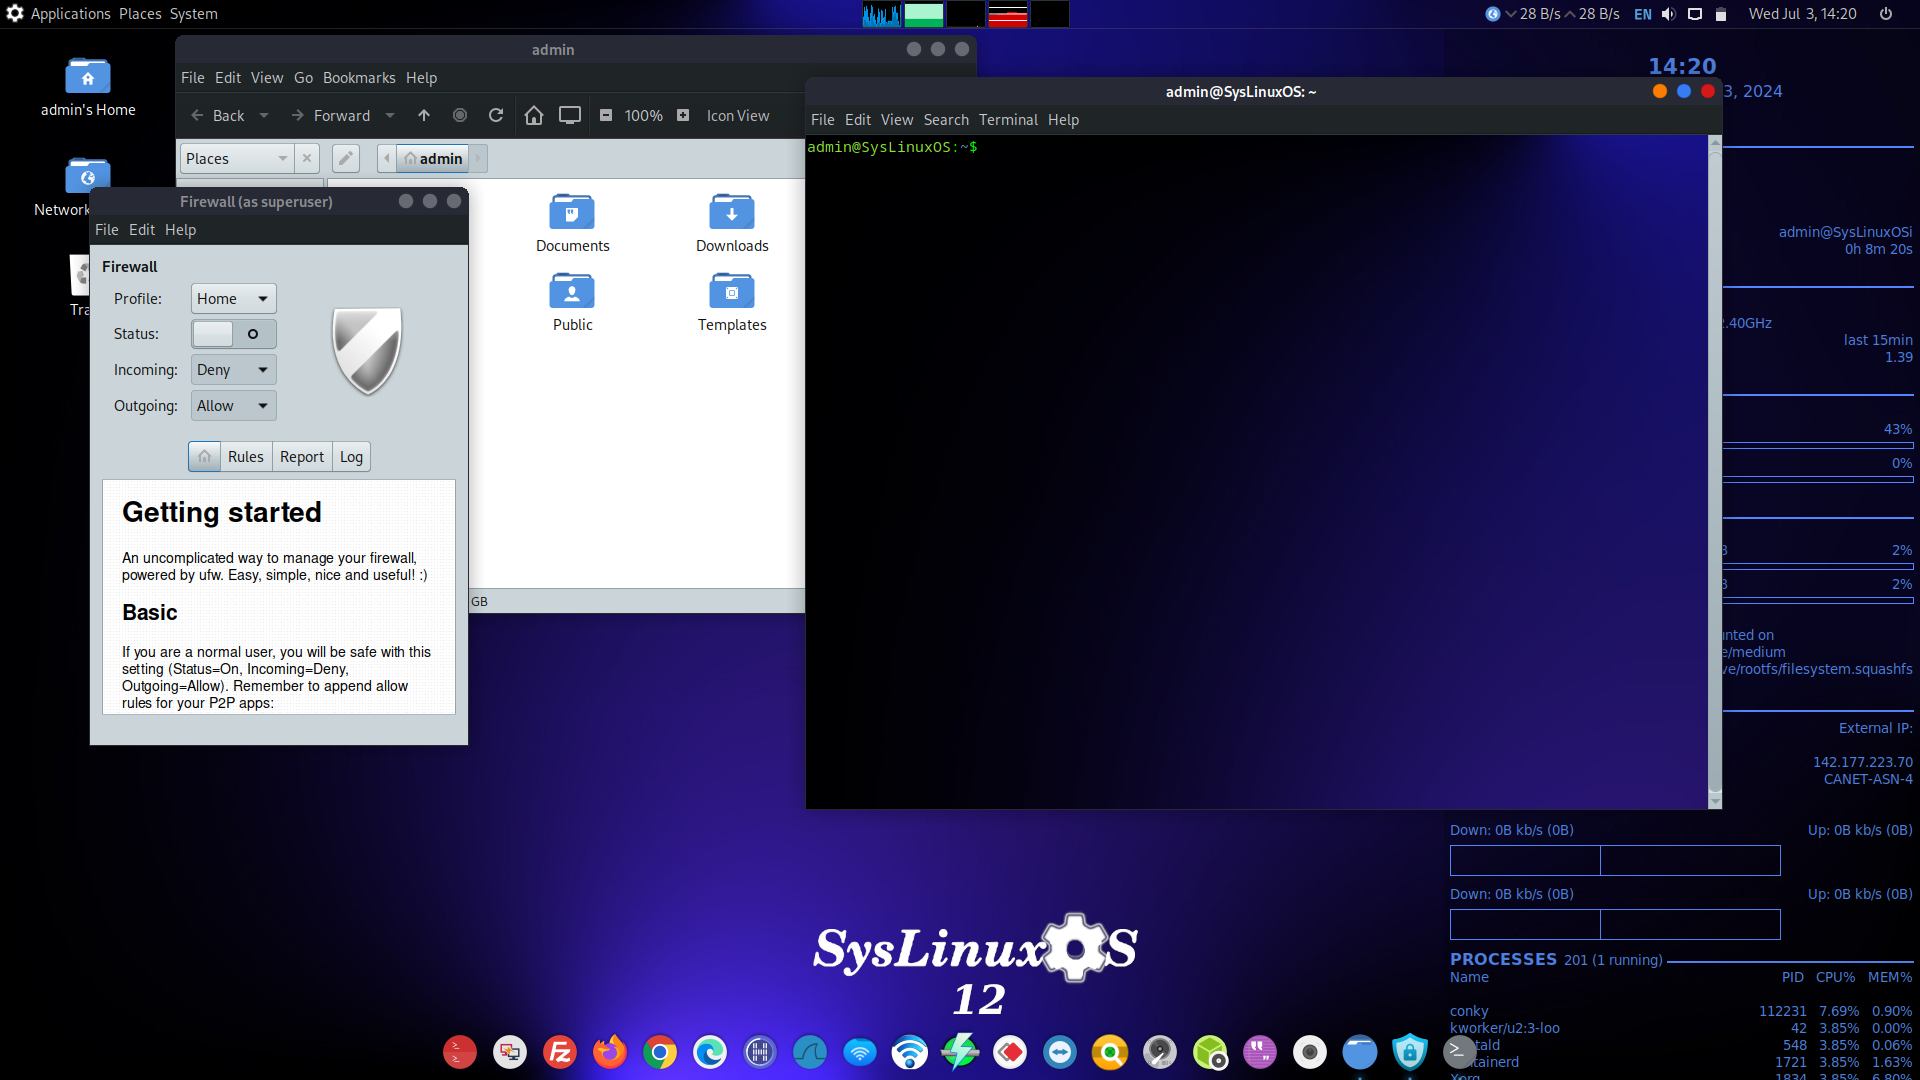Screen dimensions: 1920x1080
Task: Switch to the Rules tab
Action: pos(246,457)
